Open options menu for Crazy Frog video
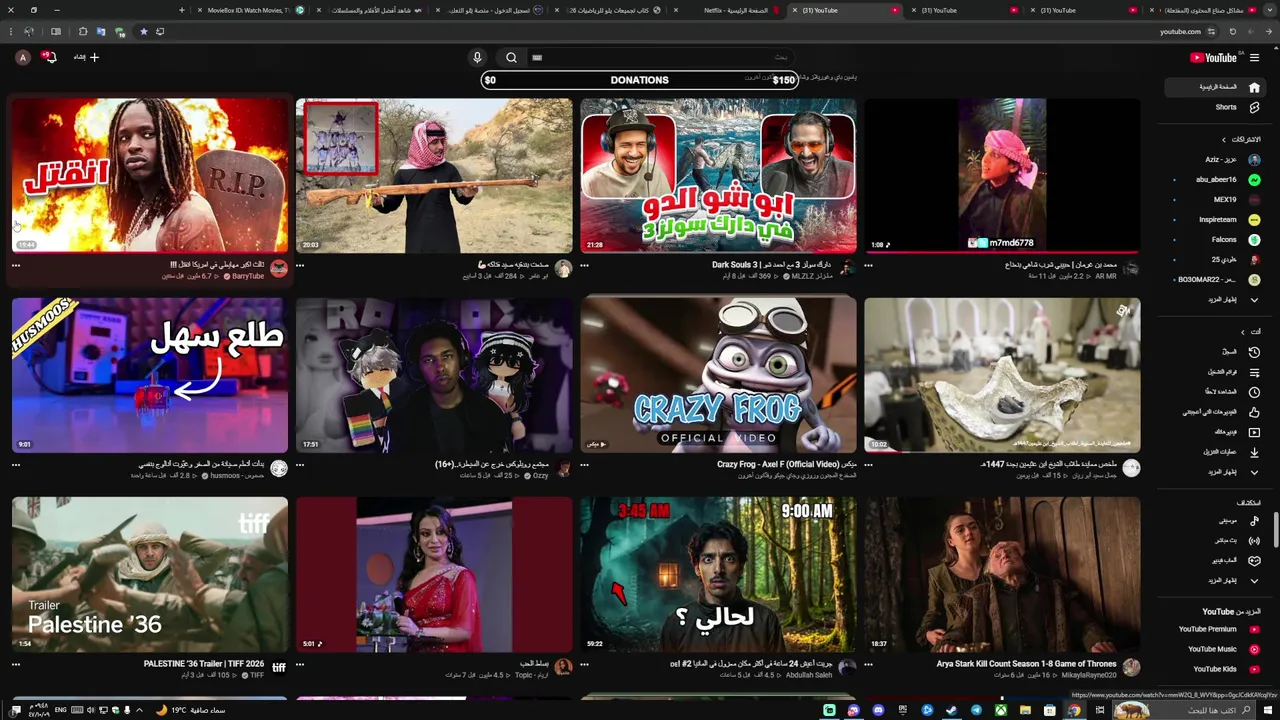Viewport: 1280px width, 720px height. (x=584, y=465)
